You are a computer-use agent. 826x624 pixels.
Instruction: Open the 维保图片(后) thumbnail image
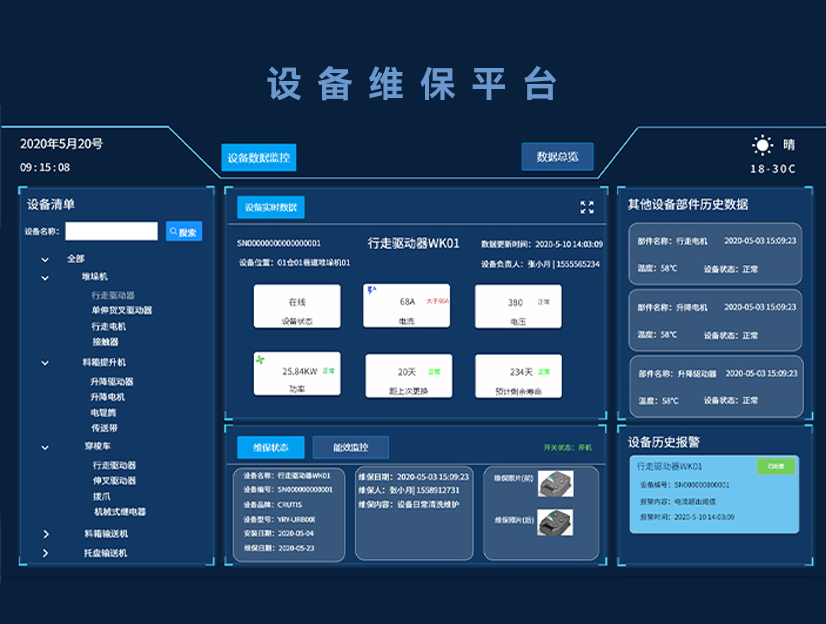556,522
